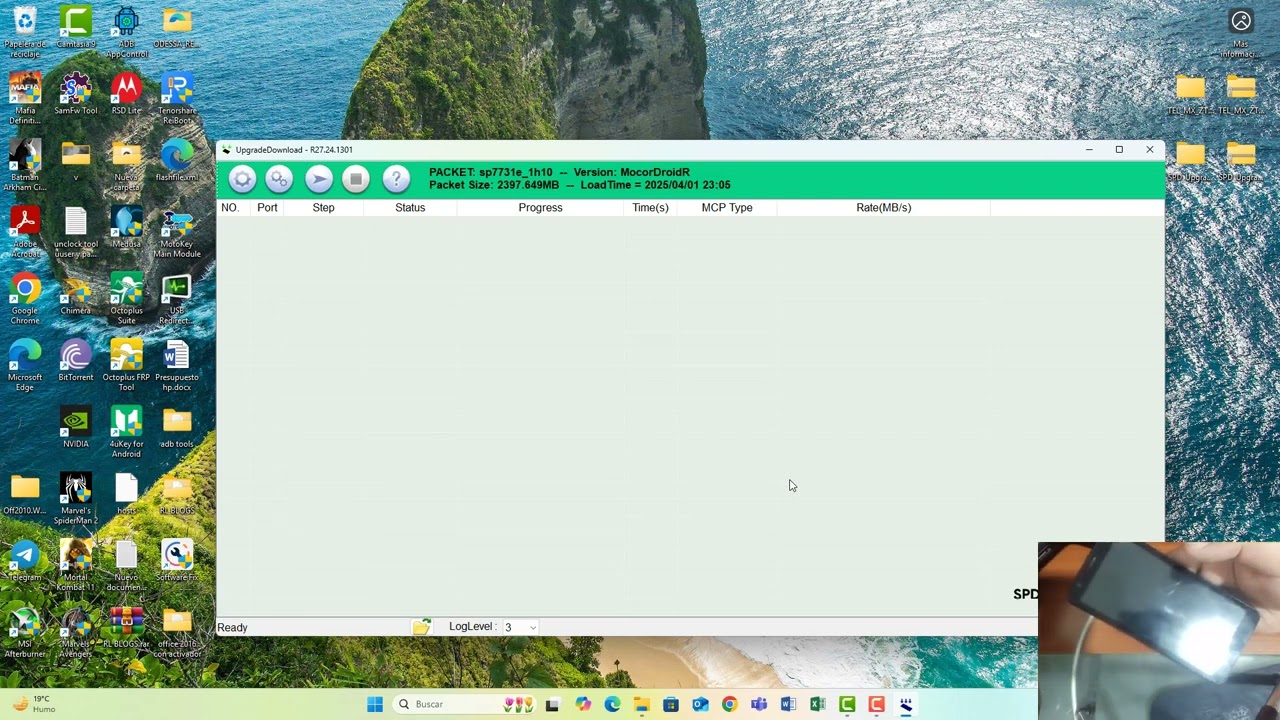Open Papelera de reciclaje recycle bin
Screen dimensions: 1280x720
point(25,31)
